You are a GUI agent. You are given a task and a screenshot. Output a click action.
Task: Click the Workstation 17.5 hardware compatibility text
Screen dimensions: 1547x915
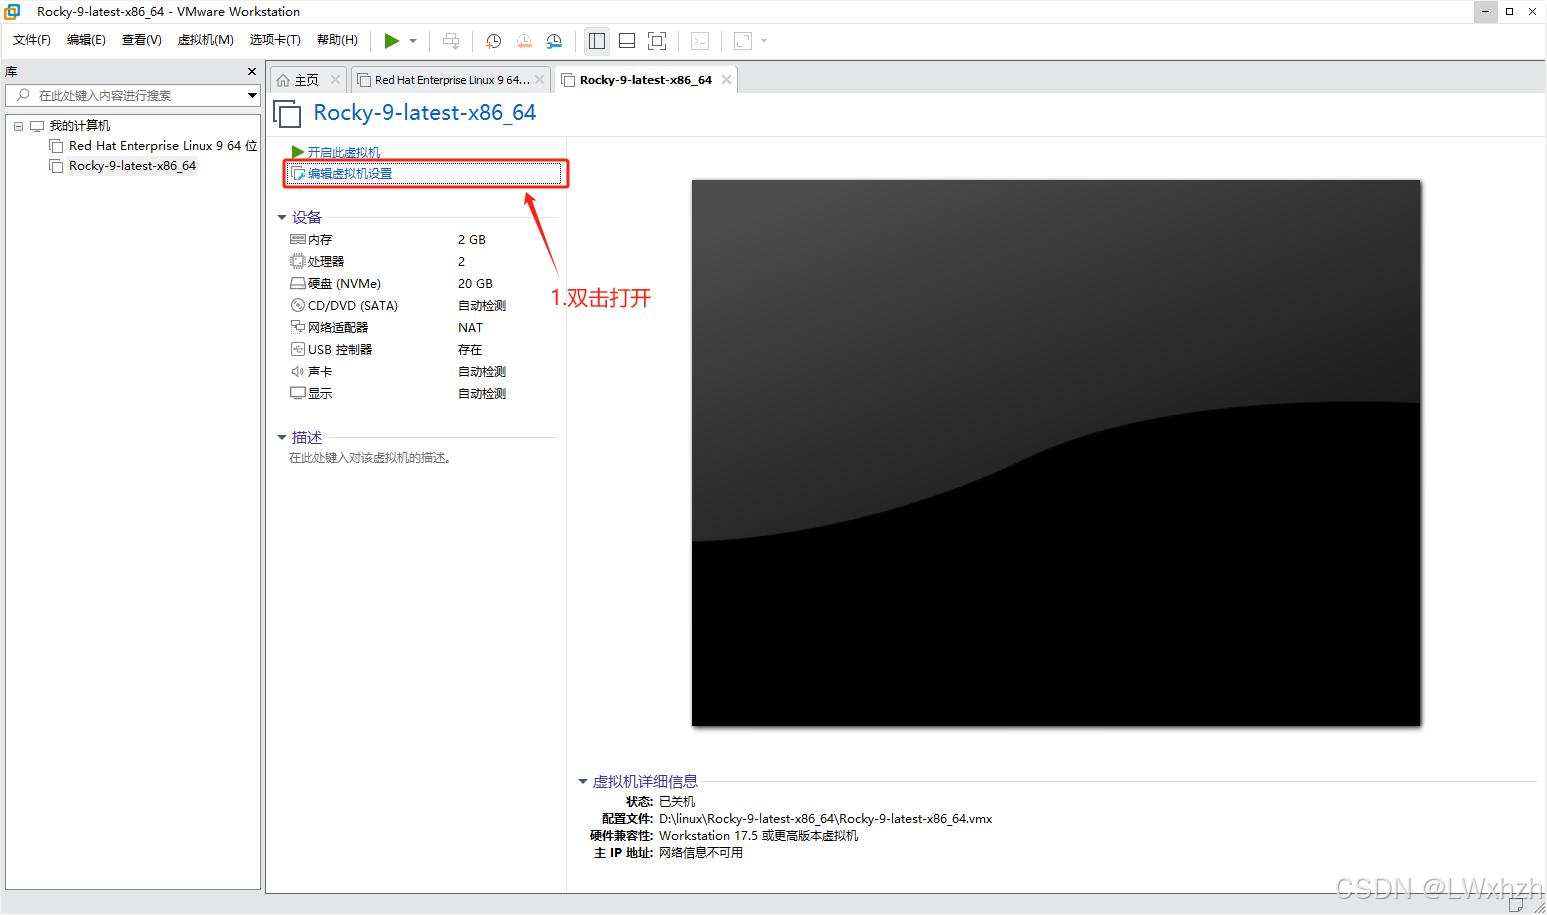tap(758, 836)
